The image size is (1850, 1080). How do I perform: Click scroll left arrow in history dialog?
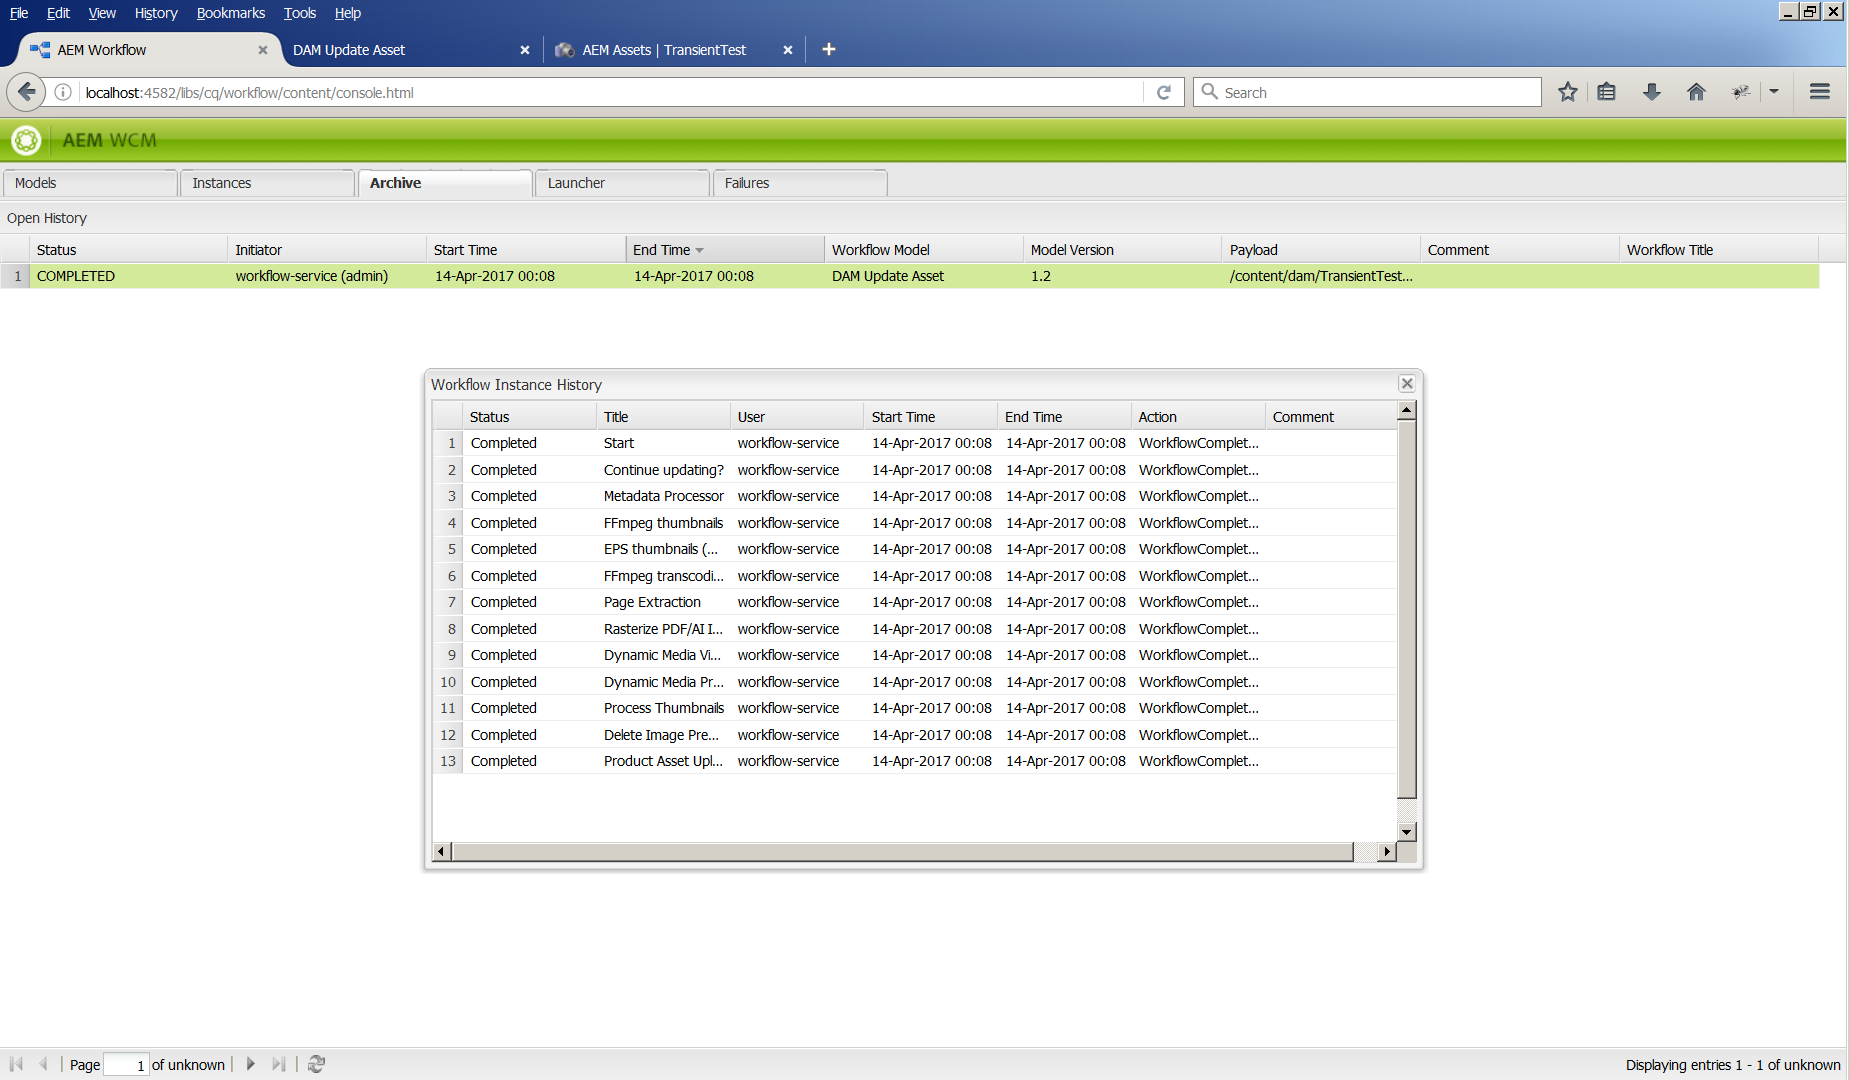tap(442, 852)
